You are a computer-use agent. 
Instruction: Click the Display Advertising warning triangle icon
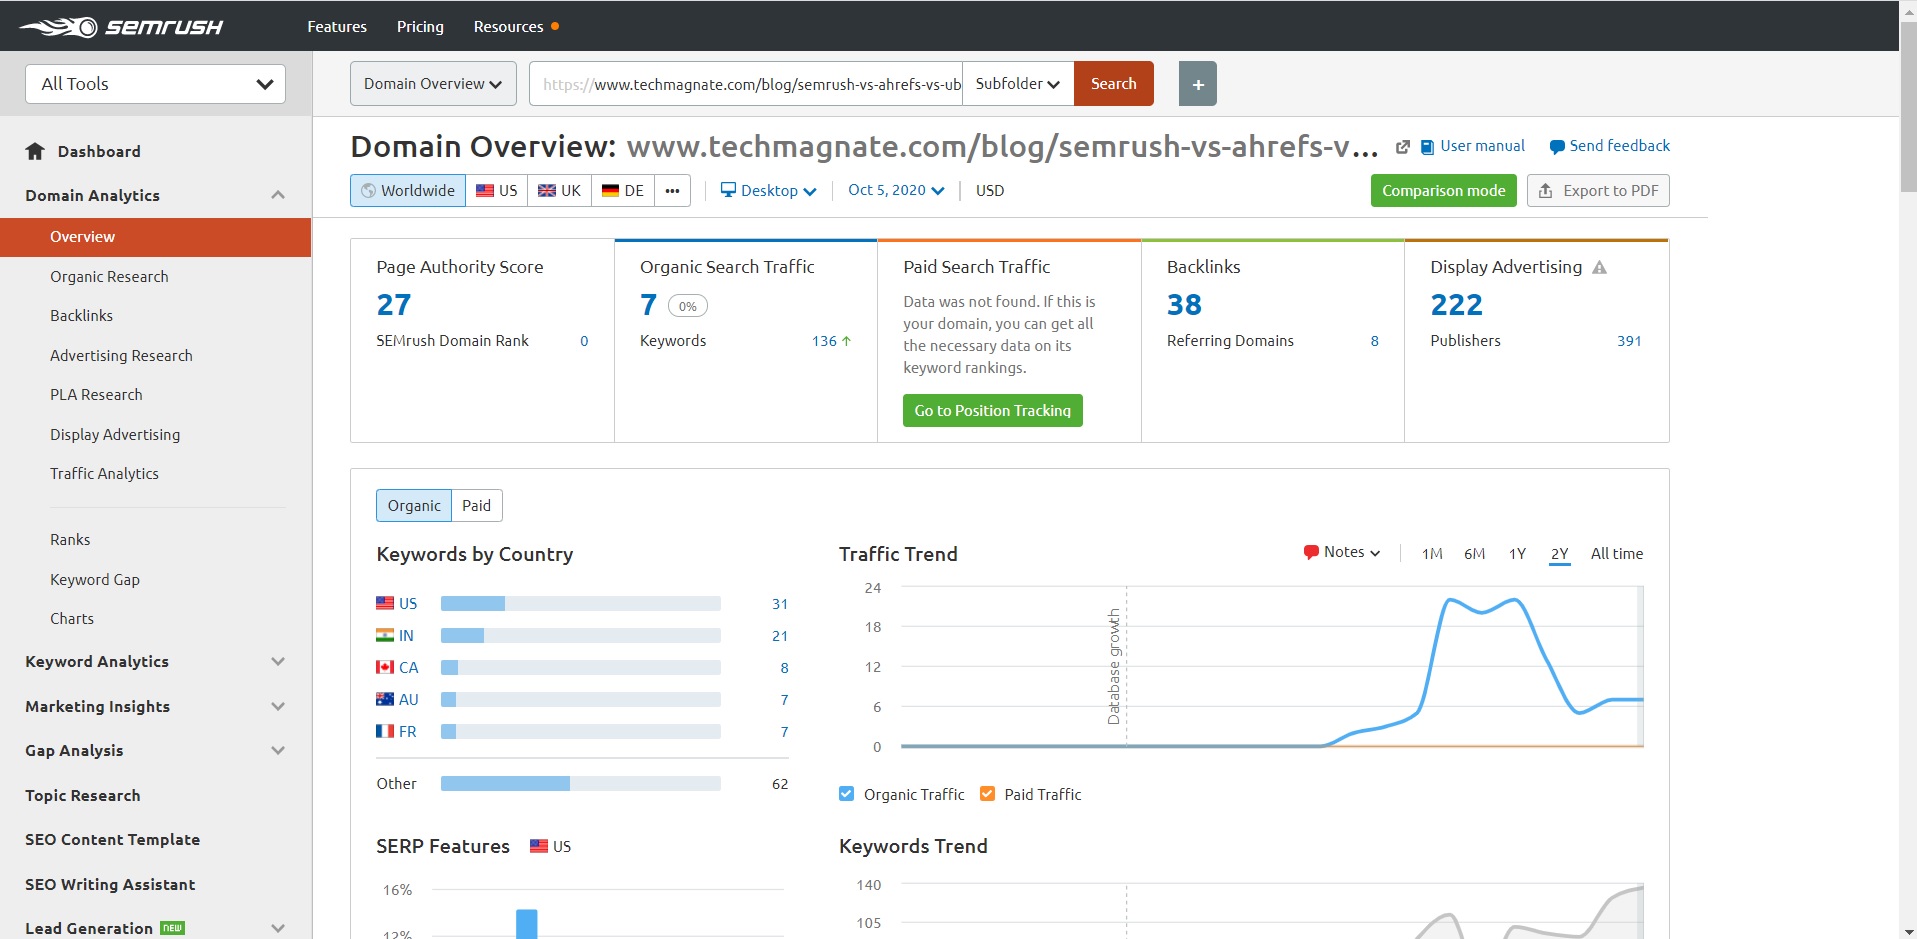(1599, 267)
